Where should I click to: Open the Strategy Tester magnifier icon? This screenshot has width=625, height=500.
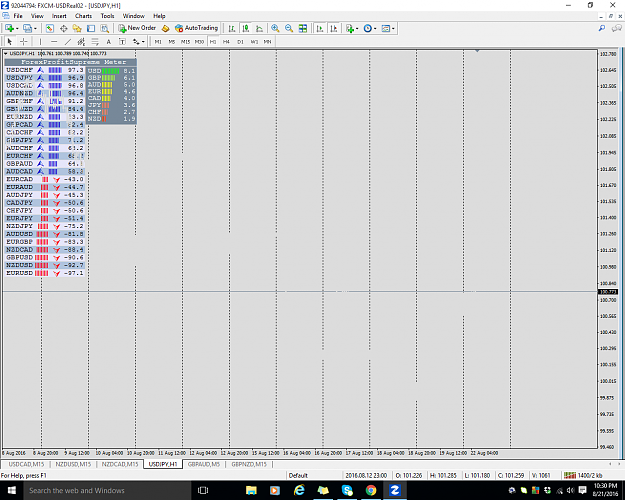point(104,28)
